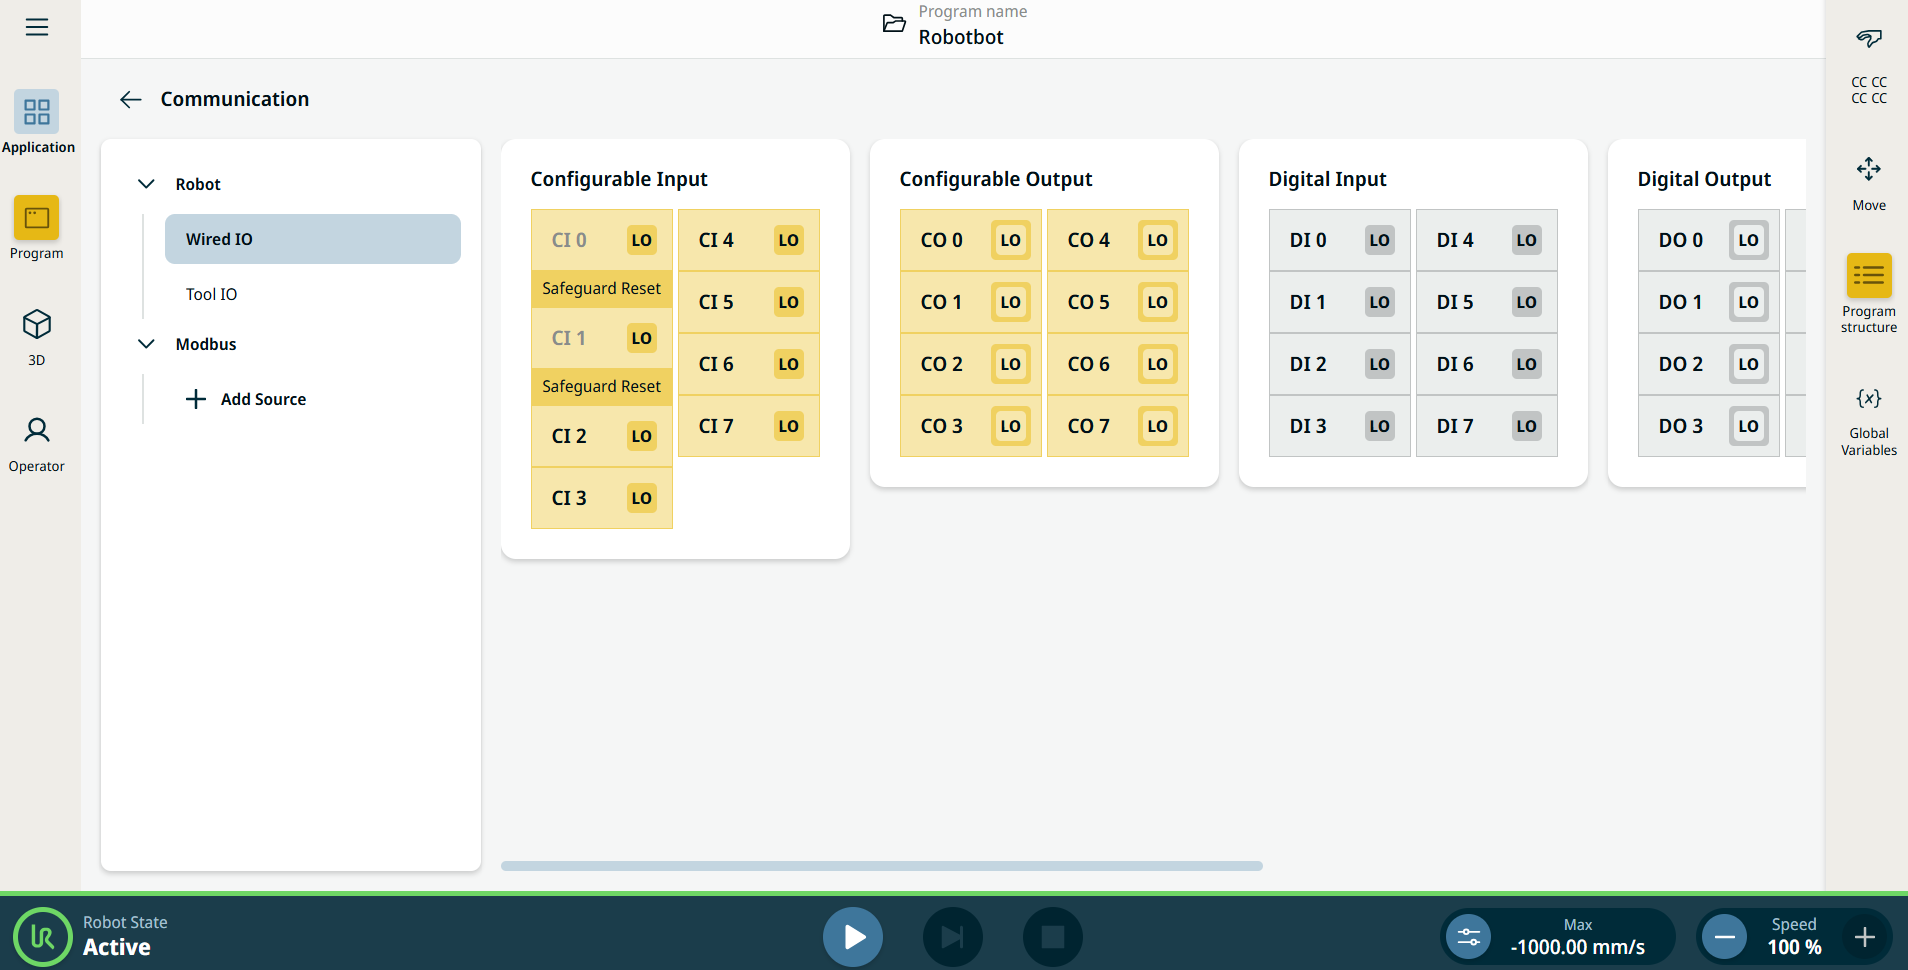Select the Wired IO item
The width and height of the screenshot is (1908, 970).
coord(312,239)
